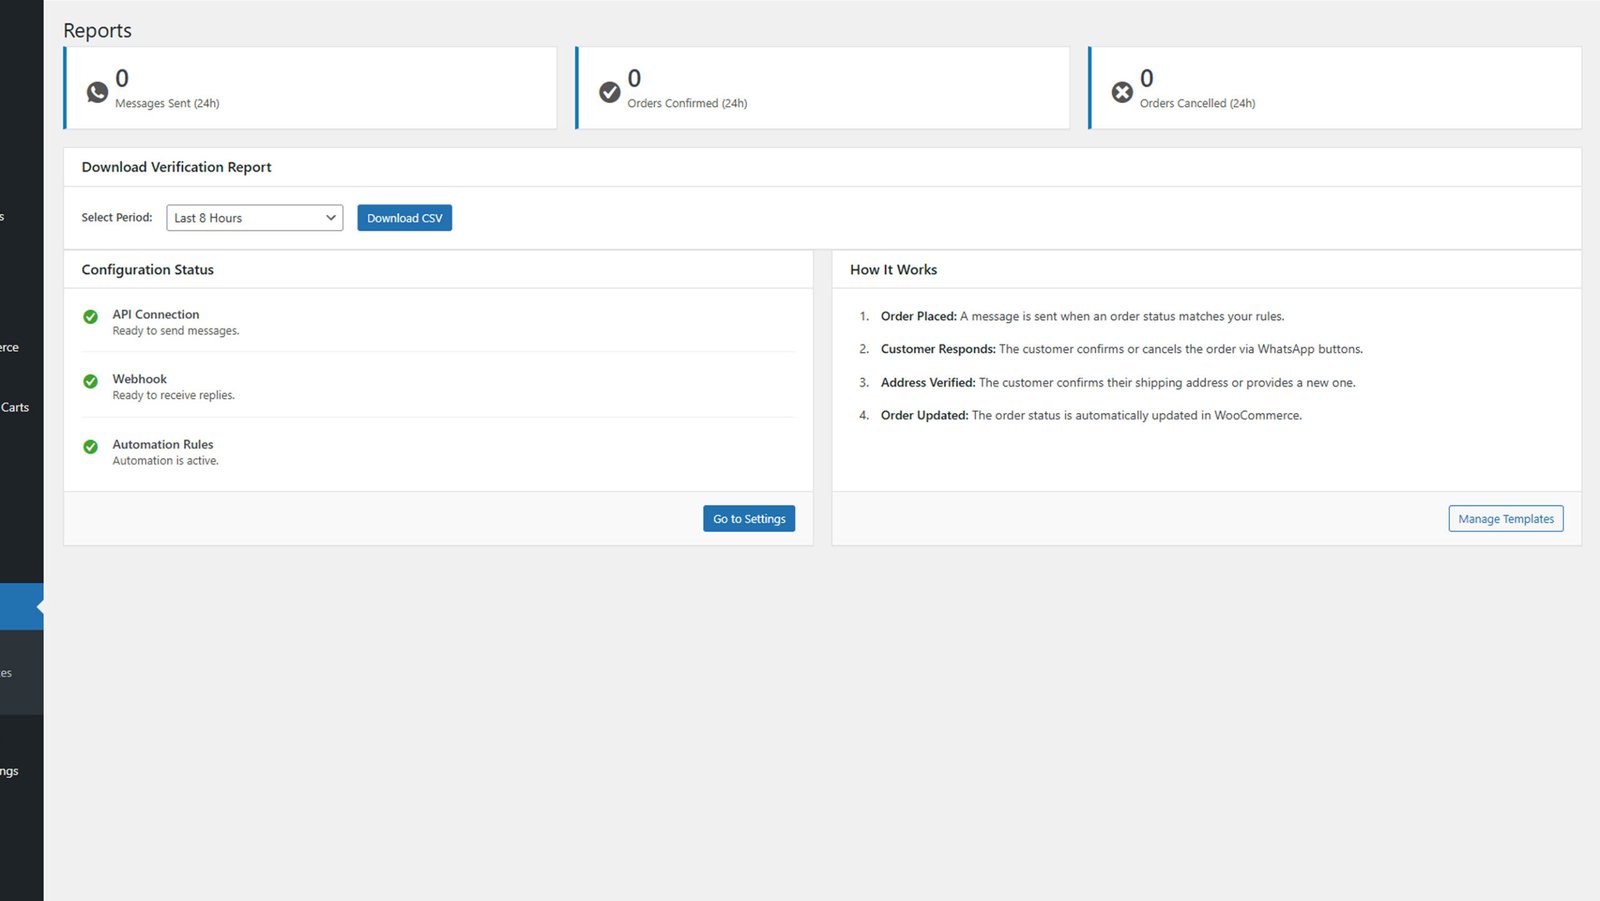Click the Orders Cancelled X icon
Screen dimensions: 1600x901
point(1122,92)
